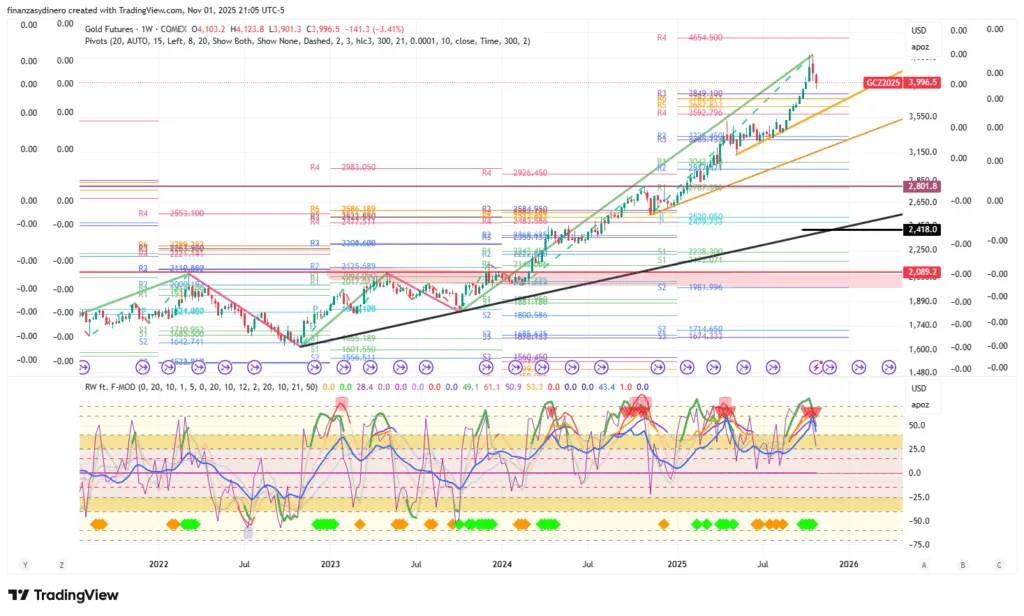The height and width of the screenshot is (616, 1024).
Task: Click the red 2,089.2 price level label
Action: click(x=921, y=271)
